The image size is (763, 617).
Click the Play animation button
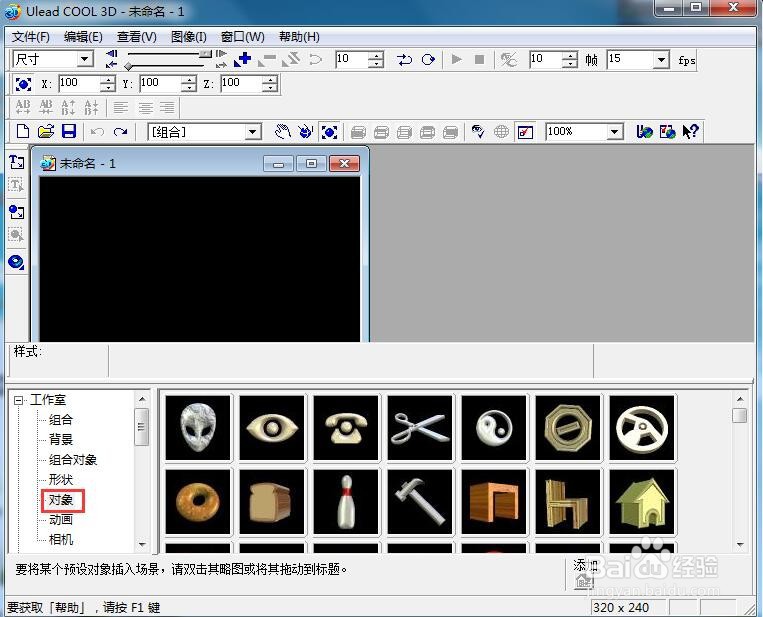[456, 59]
